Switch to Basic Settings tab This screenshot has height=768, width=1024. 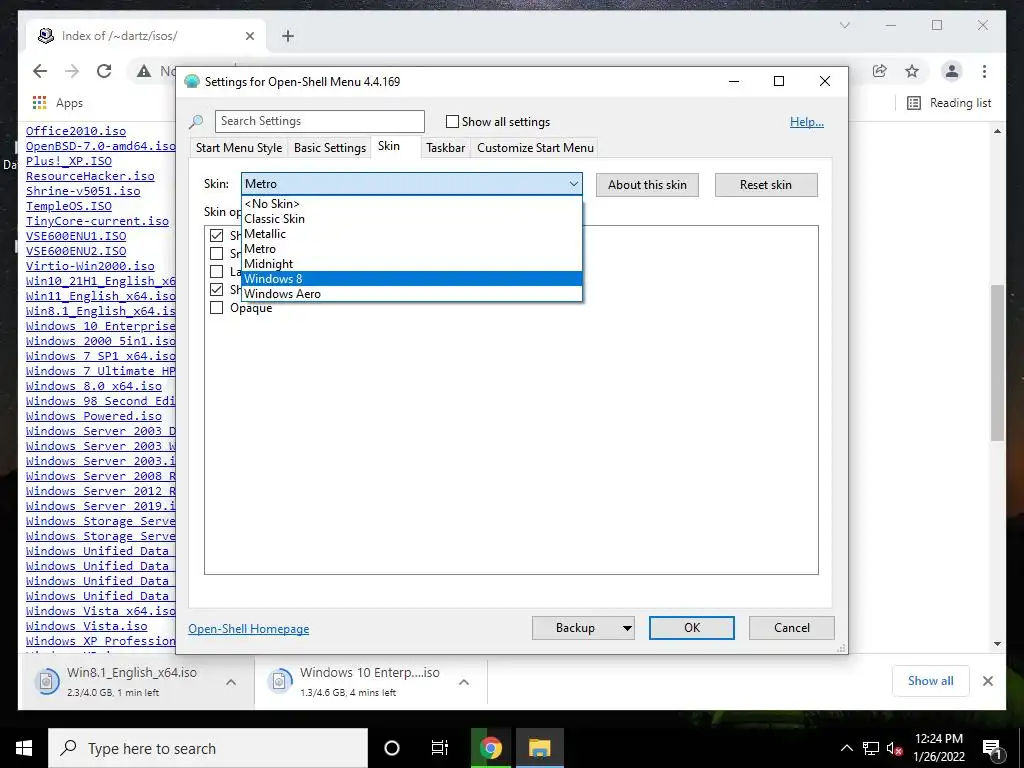click(330, 148)
